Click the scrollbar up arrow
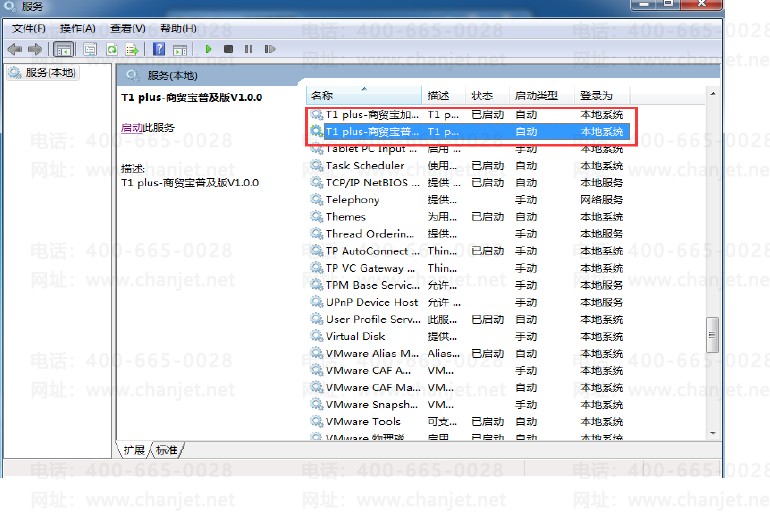The image size is (770, 528). [713, 93]
